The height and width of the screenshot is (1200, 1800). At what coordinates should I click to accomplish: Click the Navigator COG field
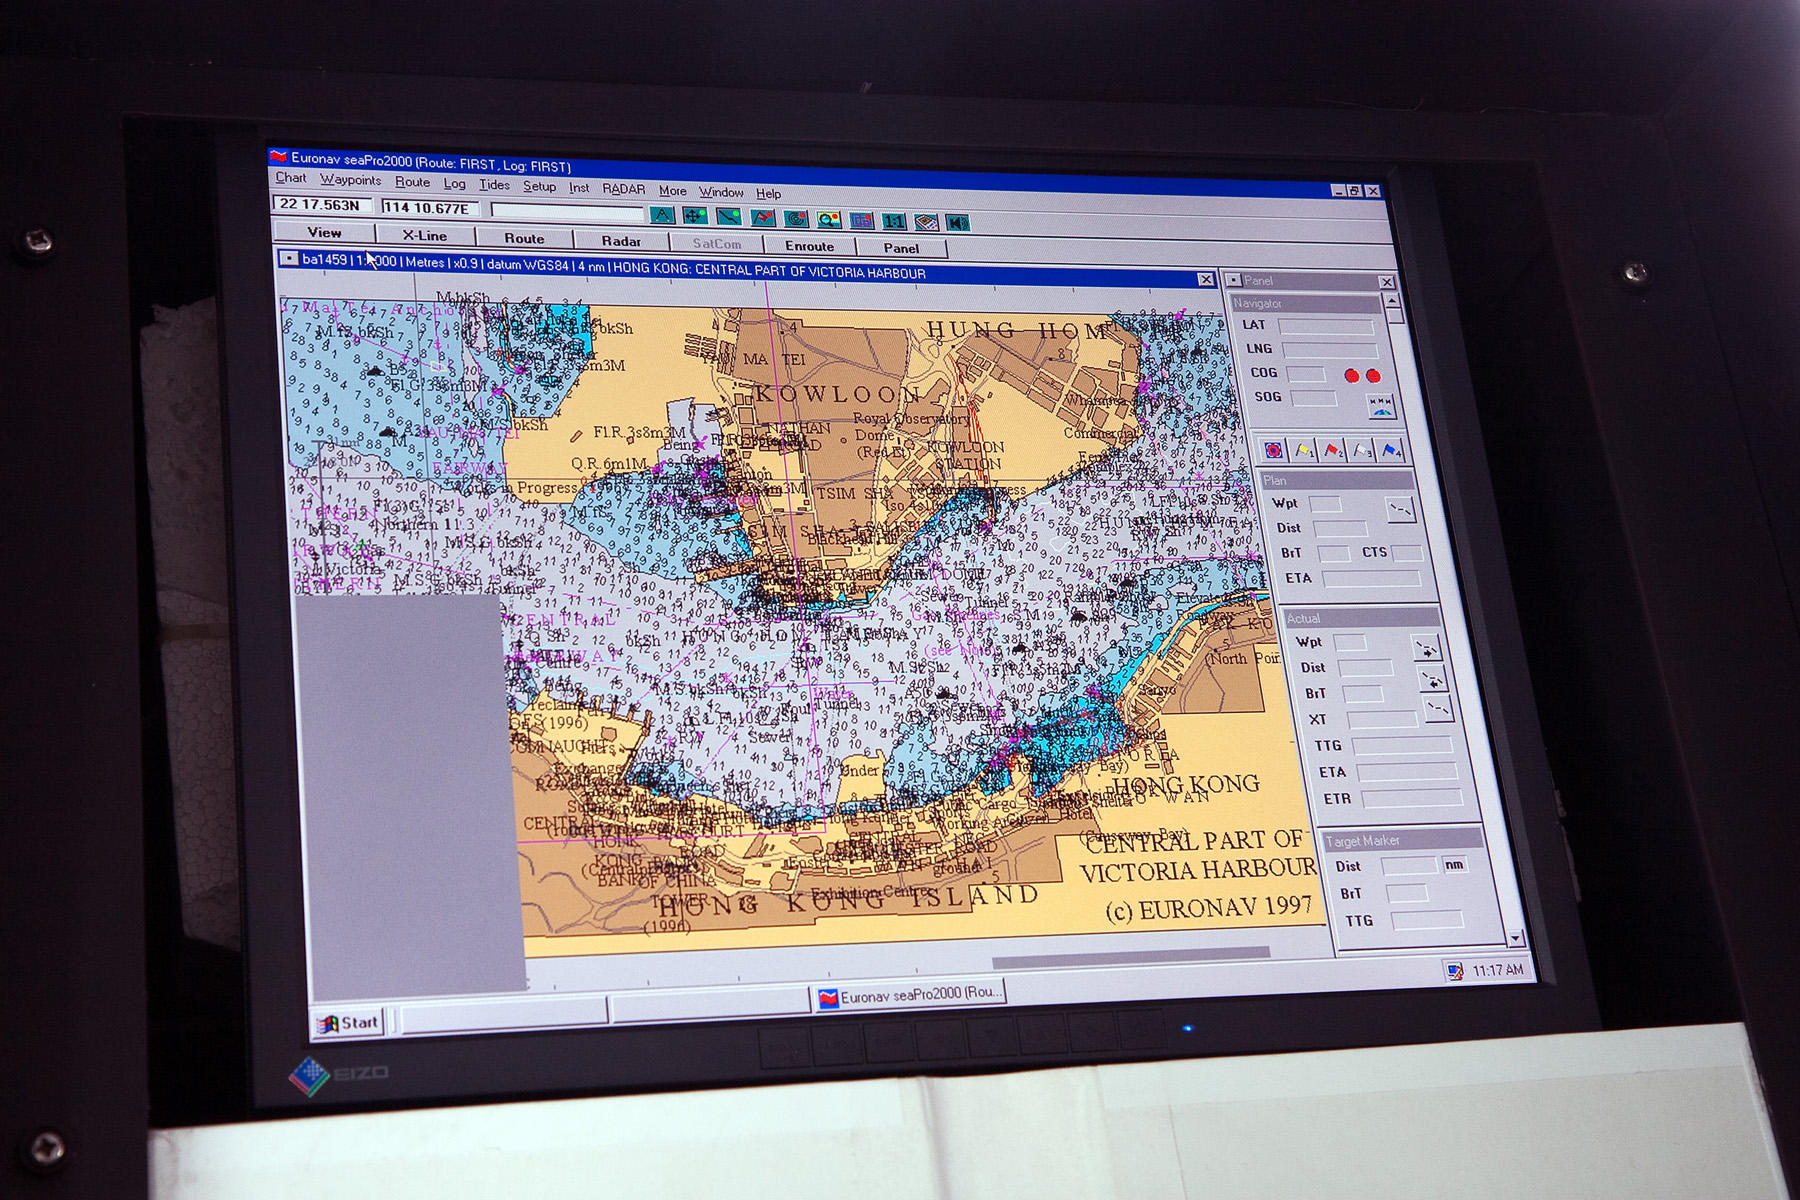click(x=1306, y=374)
